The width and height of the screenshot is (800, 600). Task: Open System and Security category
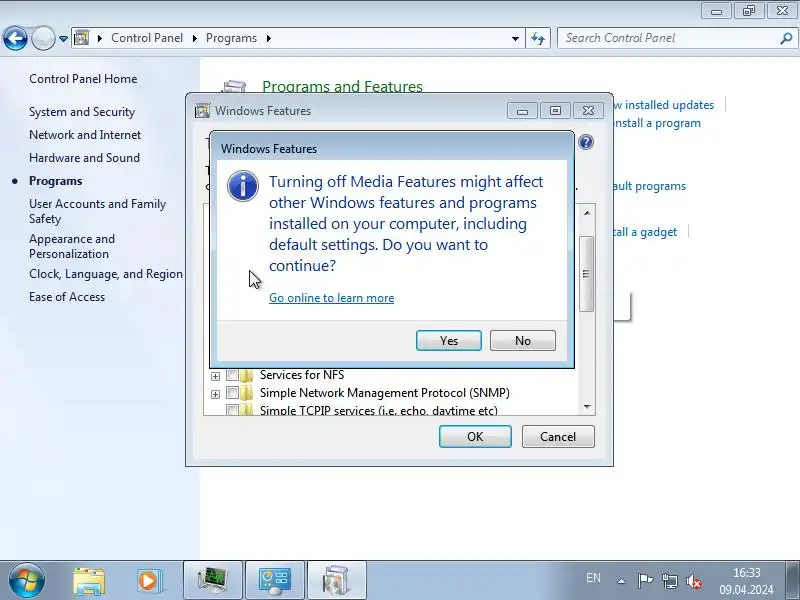coord(82,112)
